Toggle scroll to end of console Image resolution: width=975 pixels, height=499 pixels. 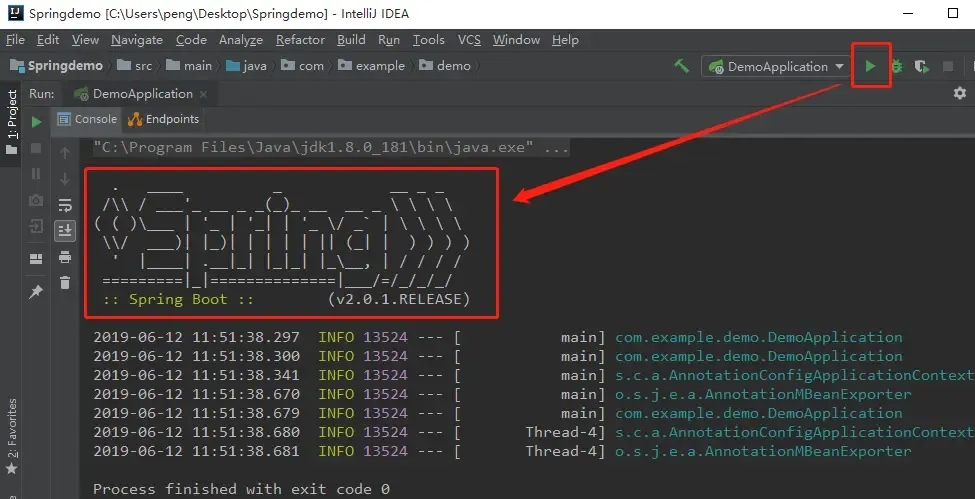tap(65, 231)
